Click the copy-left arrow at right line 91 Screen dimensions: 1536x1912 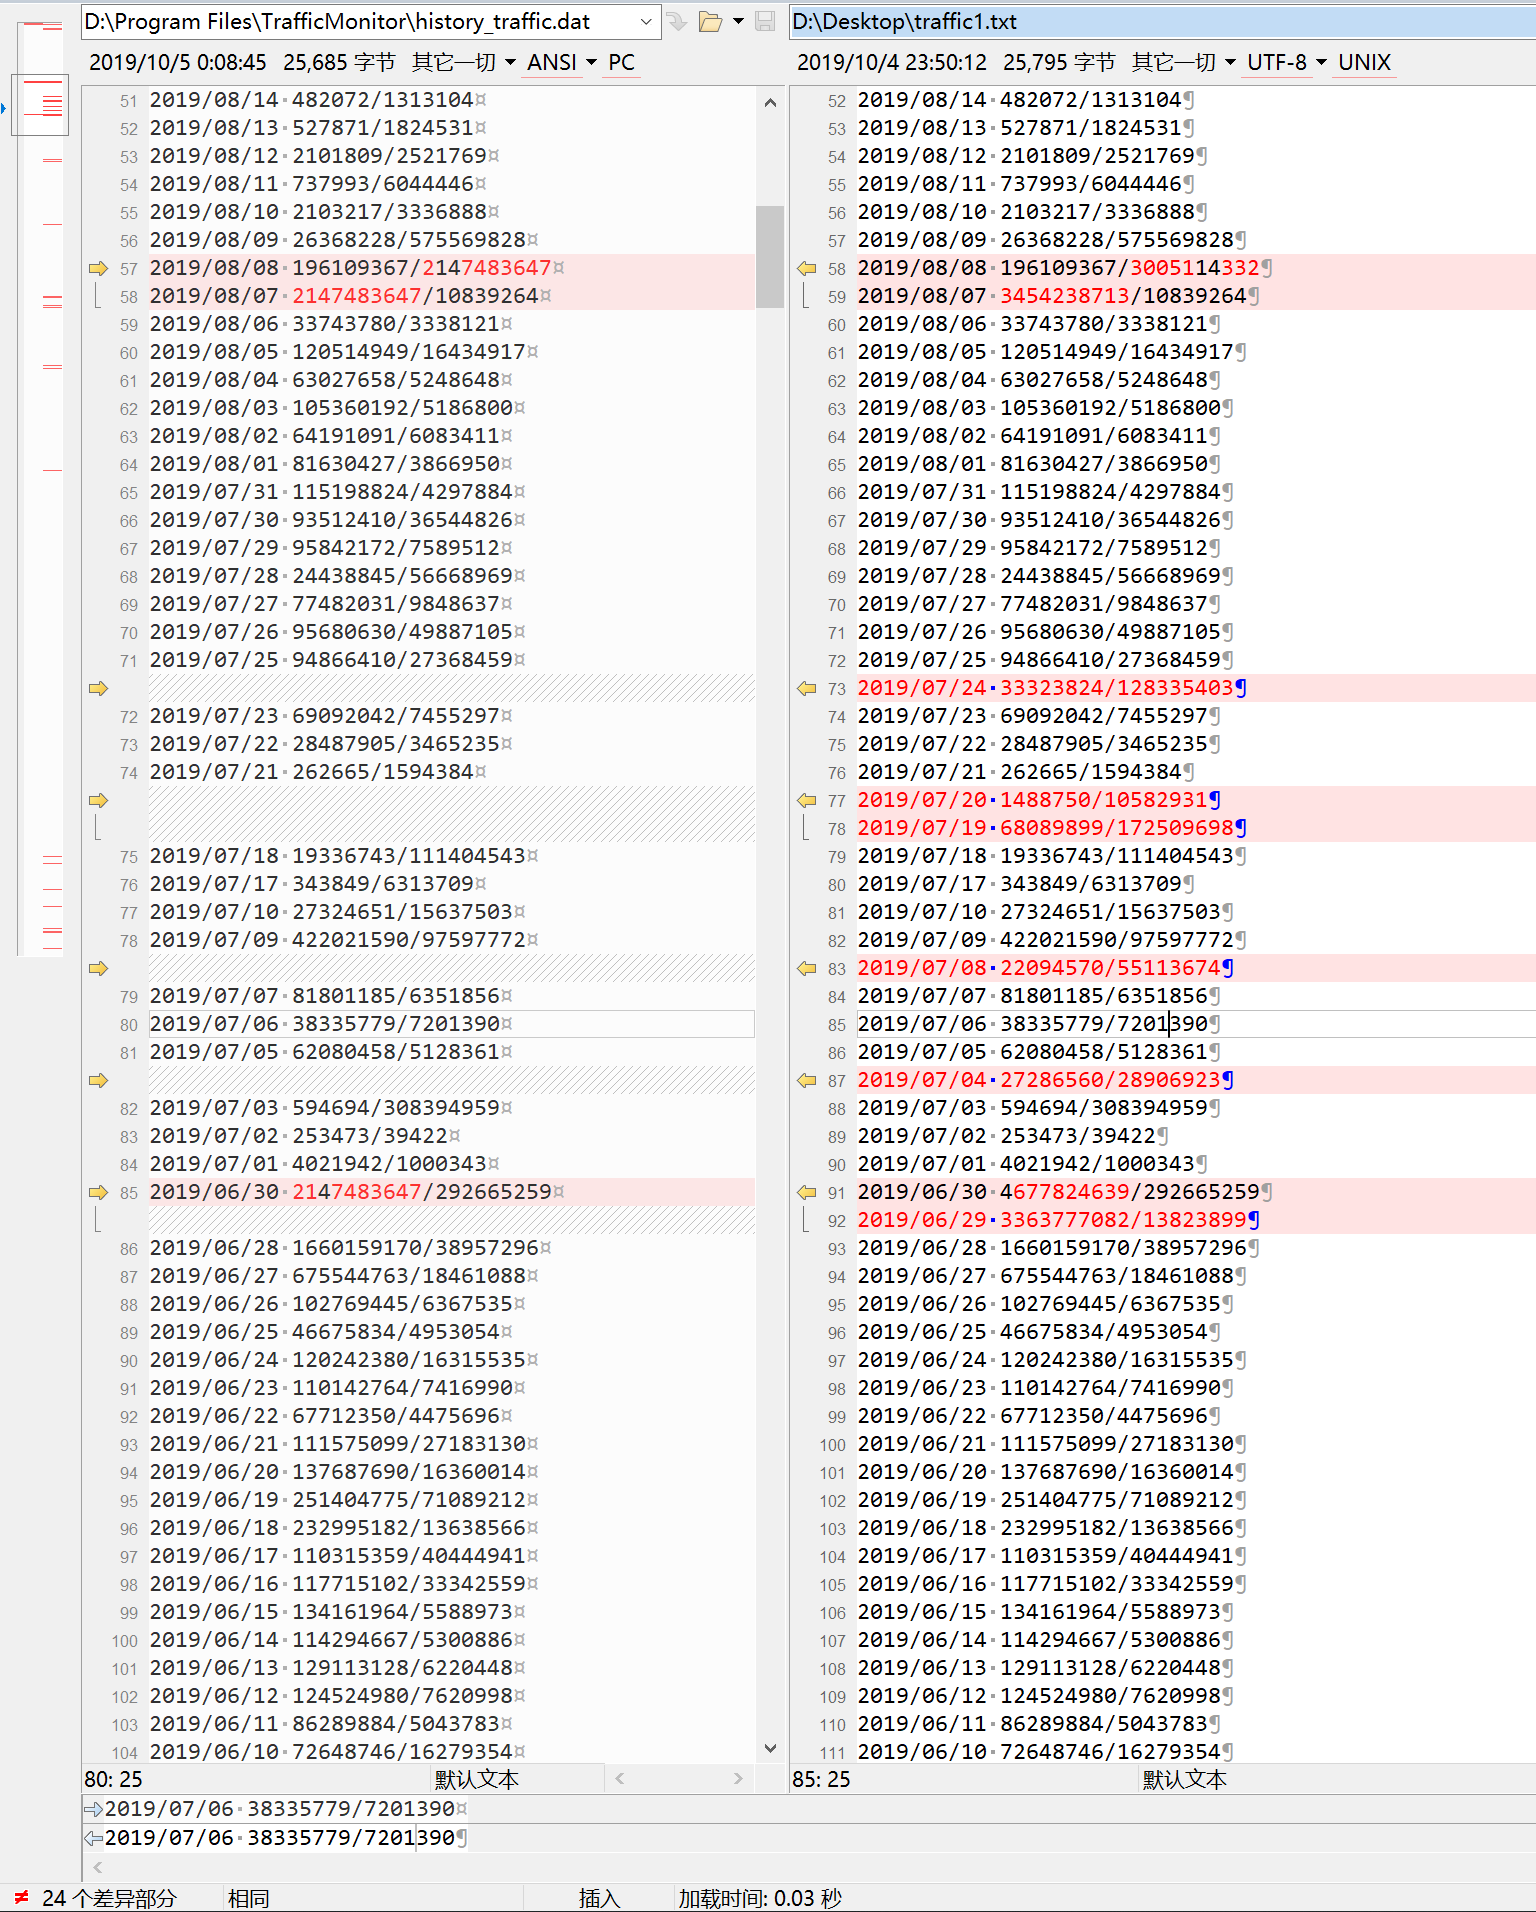(x=807, y=1192)
